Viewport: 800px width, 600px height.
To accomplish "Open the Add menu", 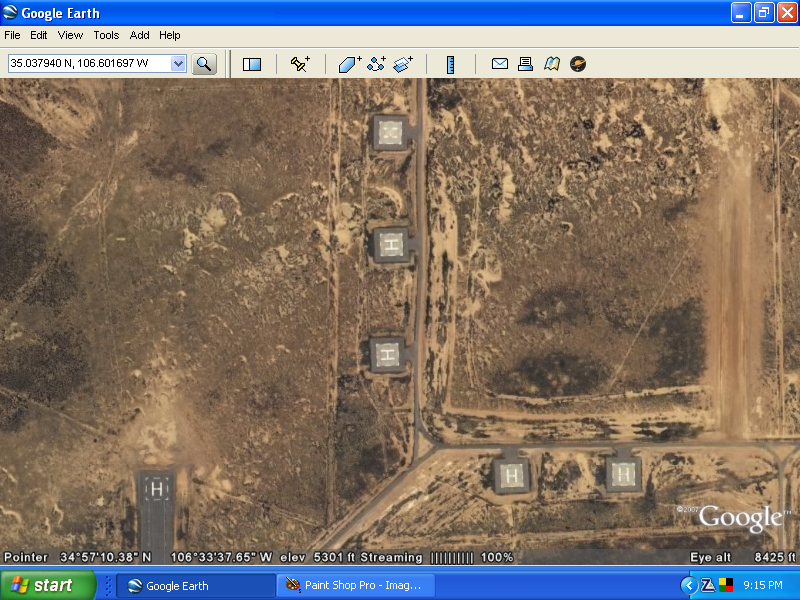I will tap(139, 35).
